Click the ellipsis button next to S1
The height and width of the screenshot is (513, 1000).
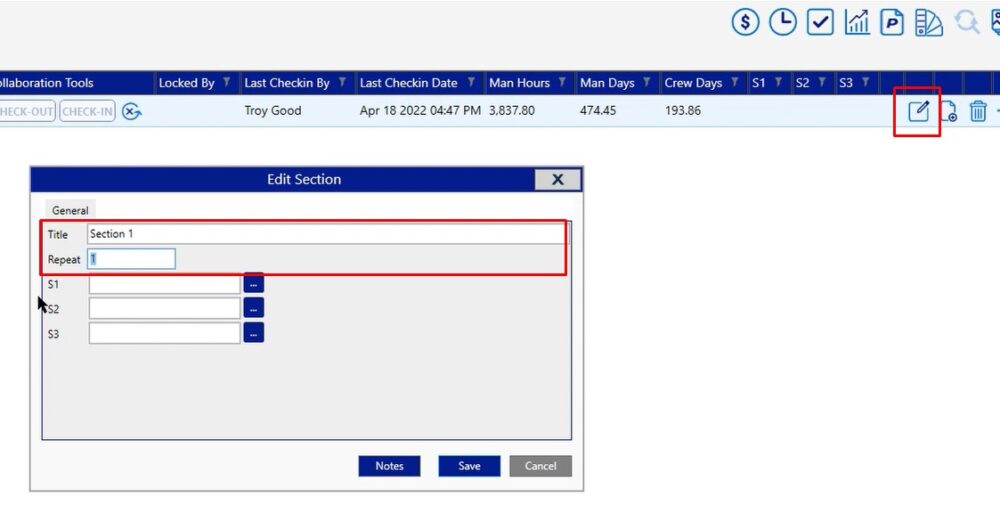pos(253,284)
